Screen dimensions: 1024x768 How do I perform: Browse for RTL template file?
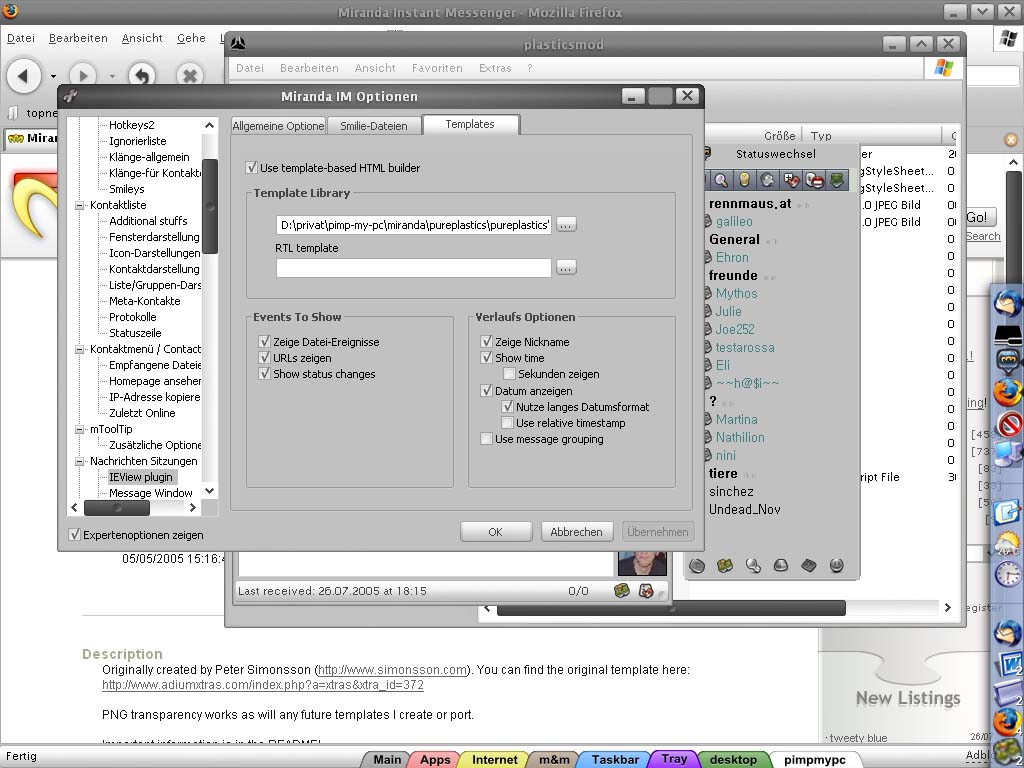click(566, 267)
